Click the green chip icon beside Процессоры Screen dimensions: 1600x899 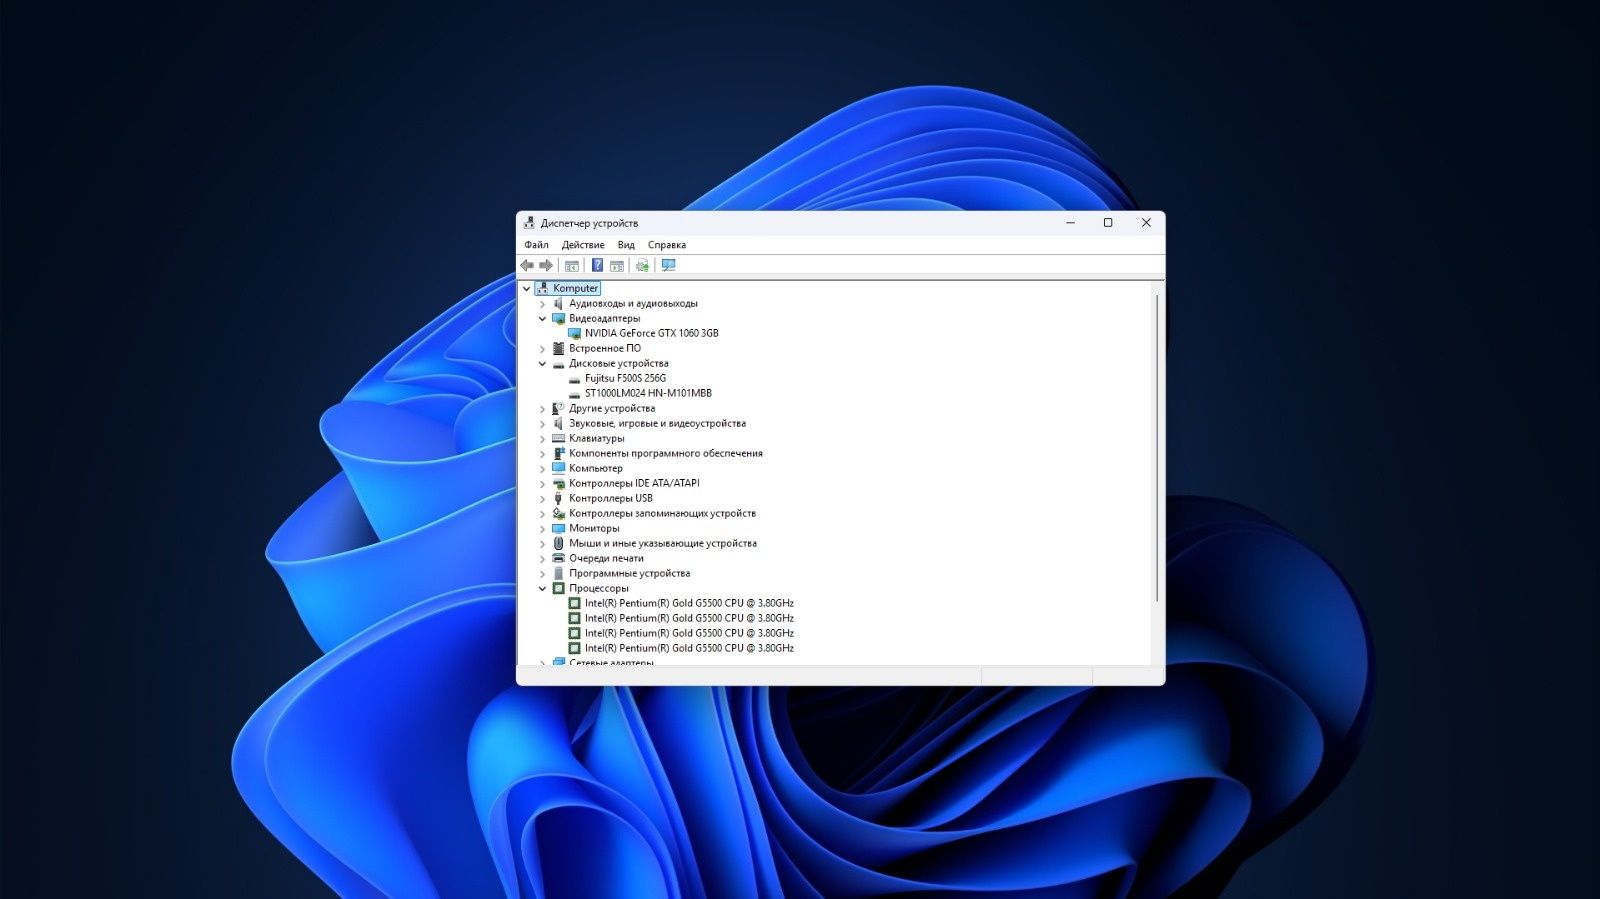pos(558,588)
